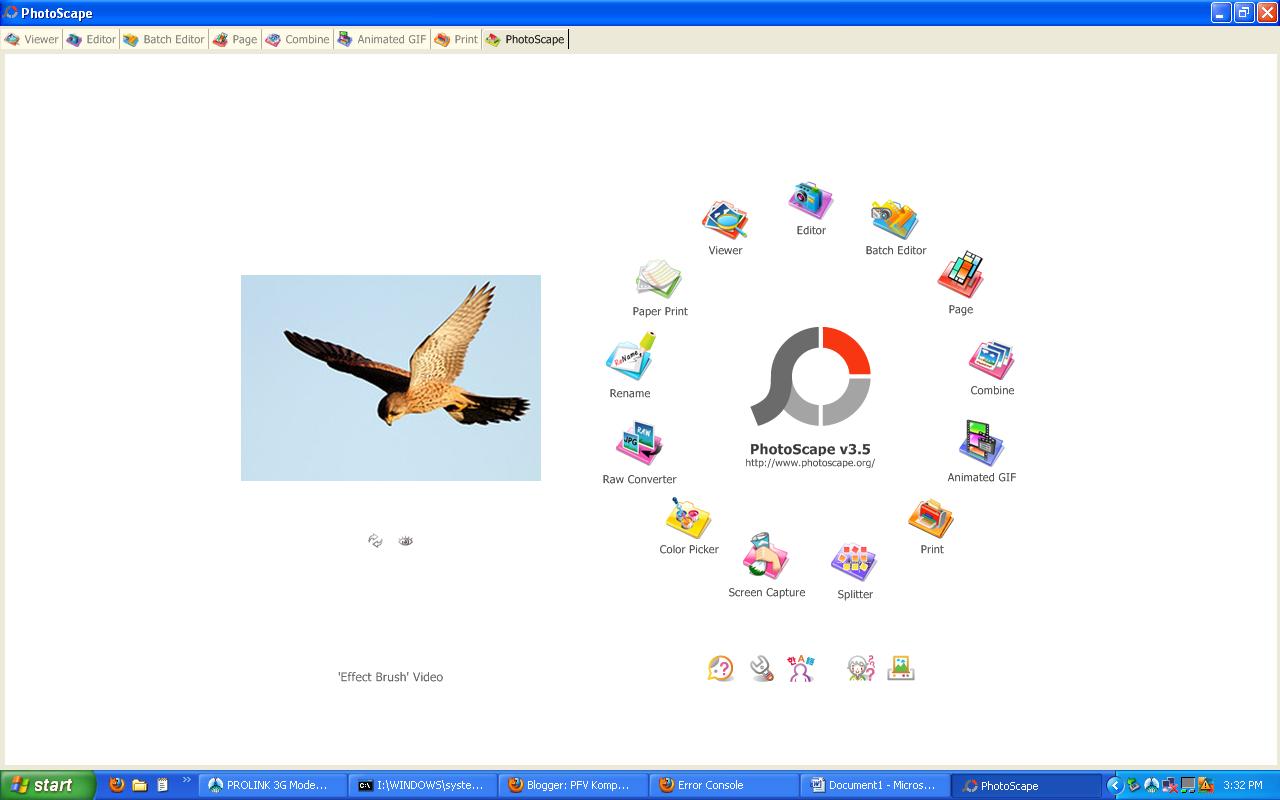The width and height of the screenshot is (1280, 800).
Task: Open the Color Picker tool
Action: tap(688, 518)
